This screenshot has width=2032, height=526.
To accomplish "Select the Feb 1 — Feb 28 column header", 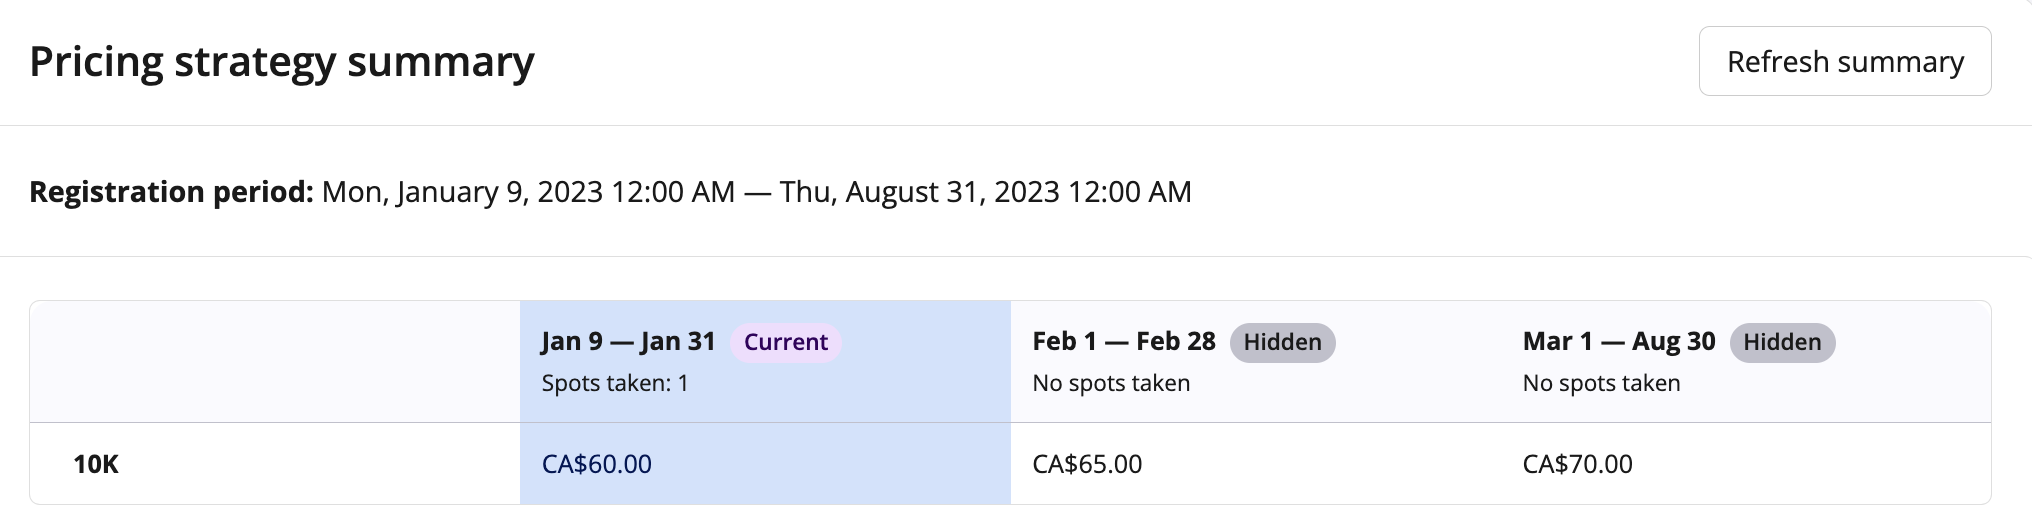I will [x=1123, y=342].
